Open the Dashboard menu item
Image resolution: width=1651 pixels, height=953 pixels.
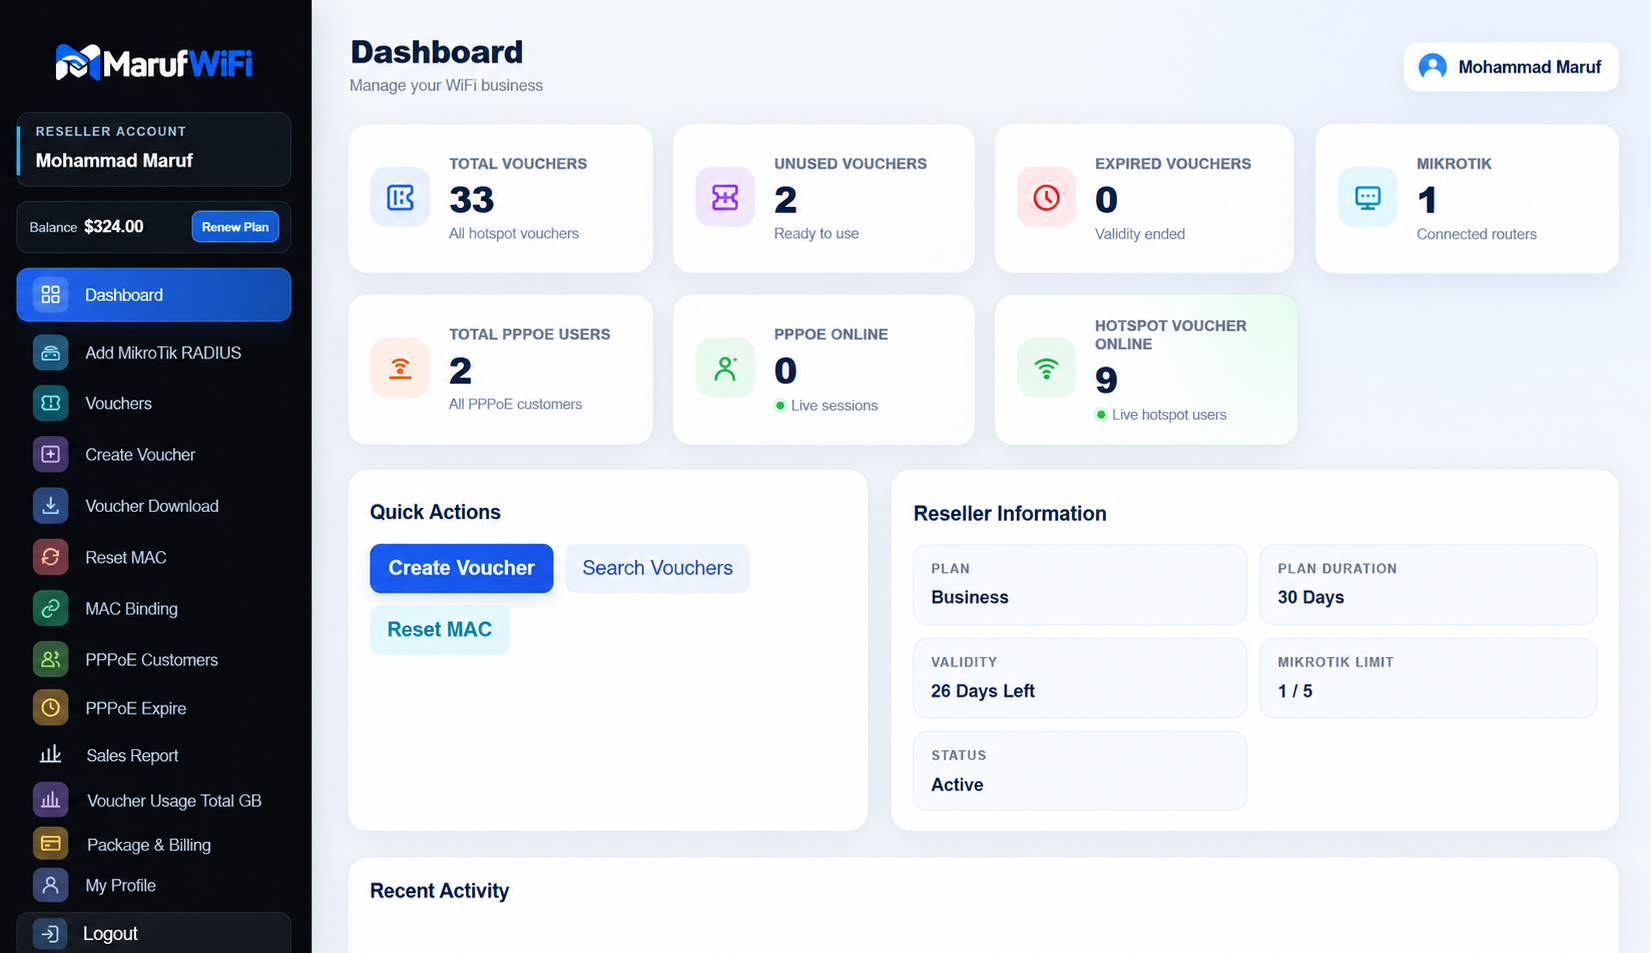[154, 295]
